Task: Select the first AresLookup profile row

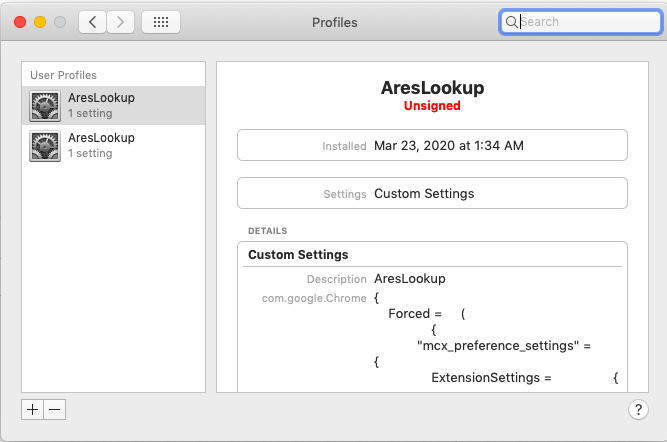Action: (x=113, y=106)
